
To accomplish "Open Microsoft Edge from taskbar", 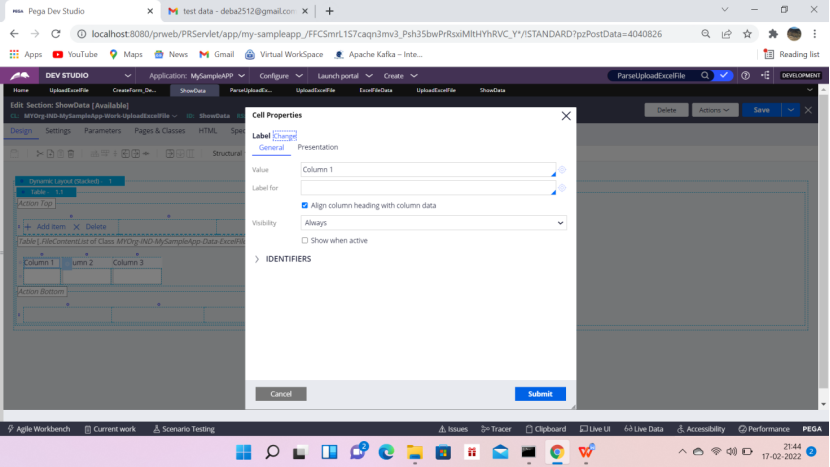I will 386,452.
